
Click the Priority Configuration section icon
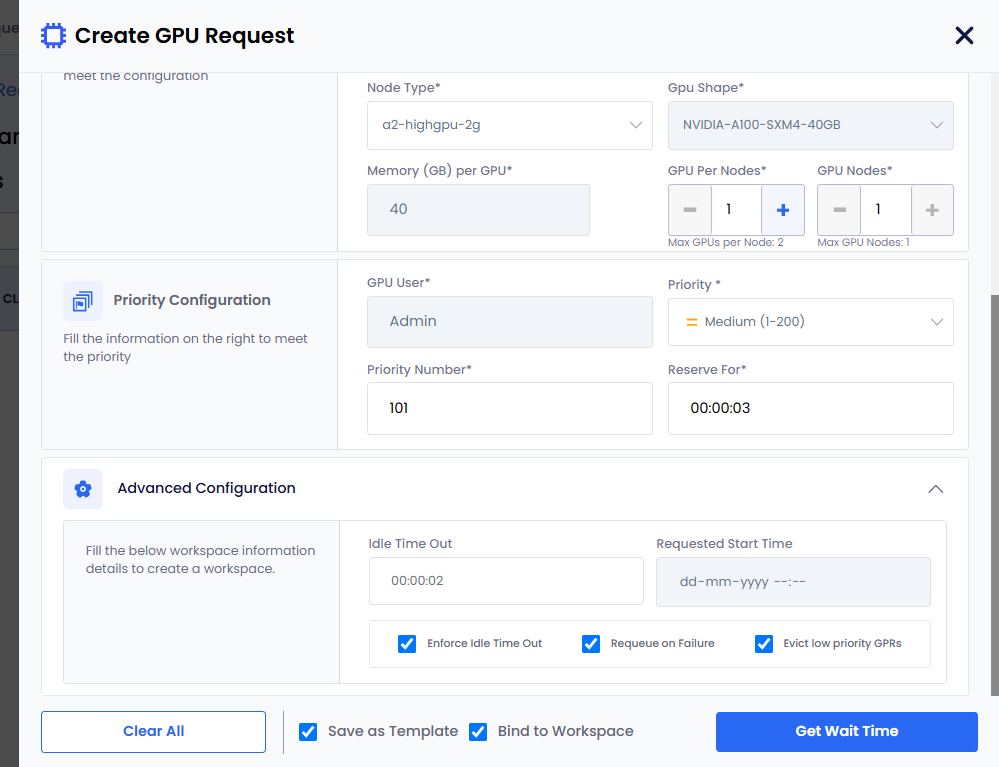pos(83,301)
